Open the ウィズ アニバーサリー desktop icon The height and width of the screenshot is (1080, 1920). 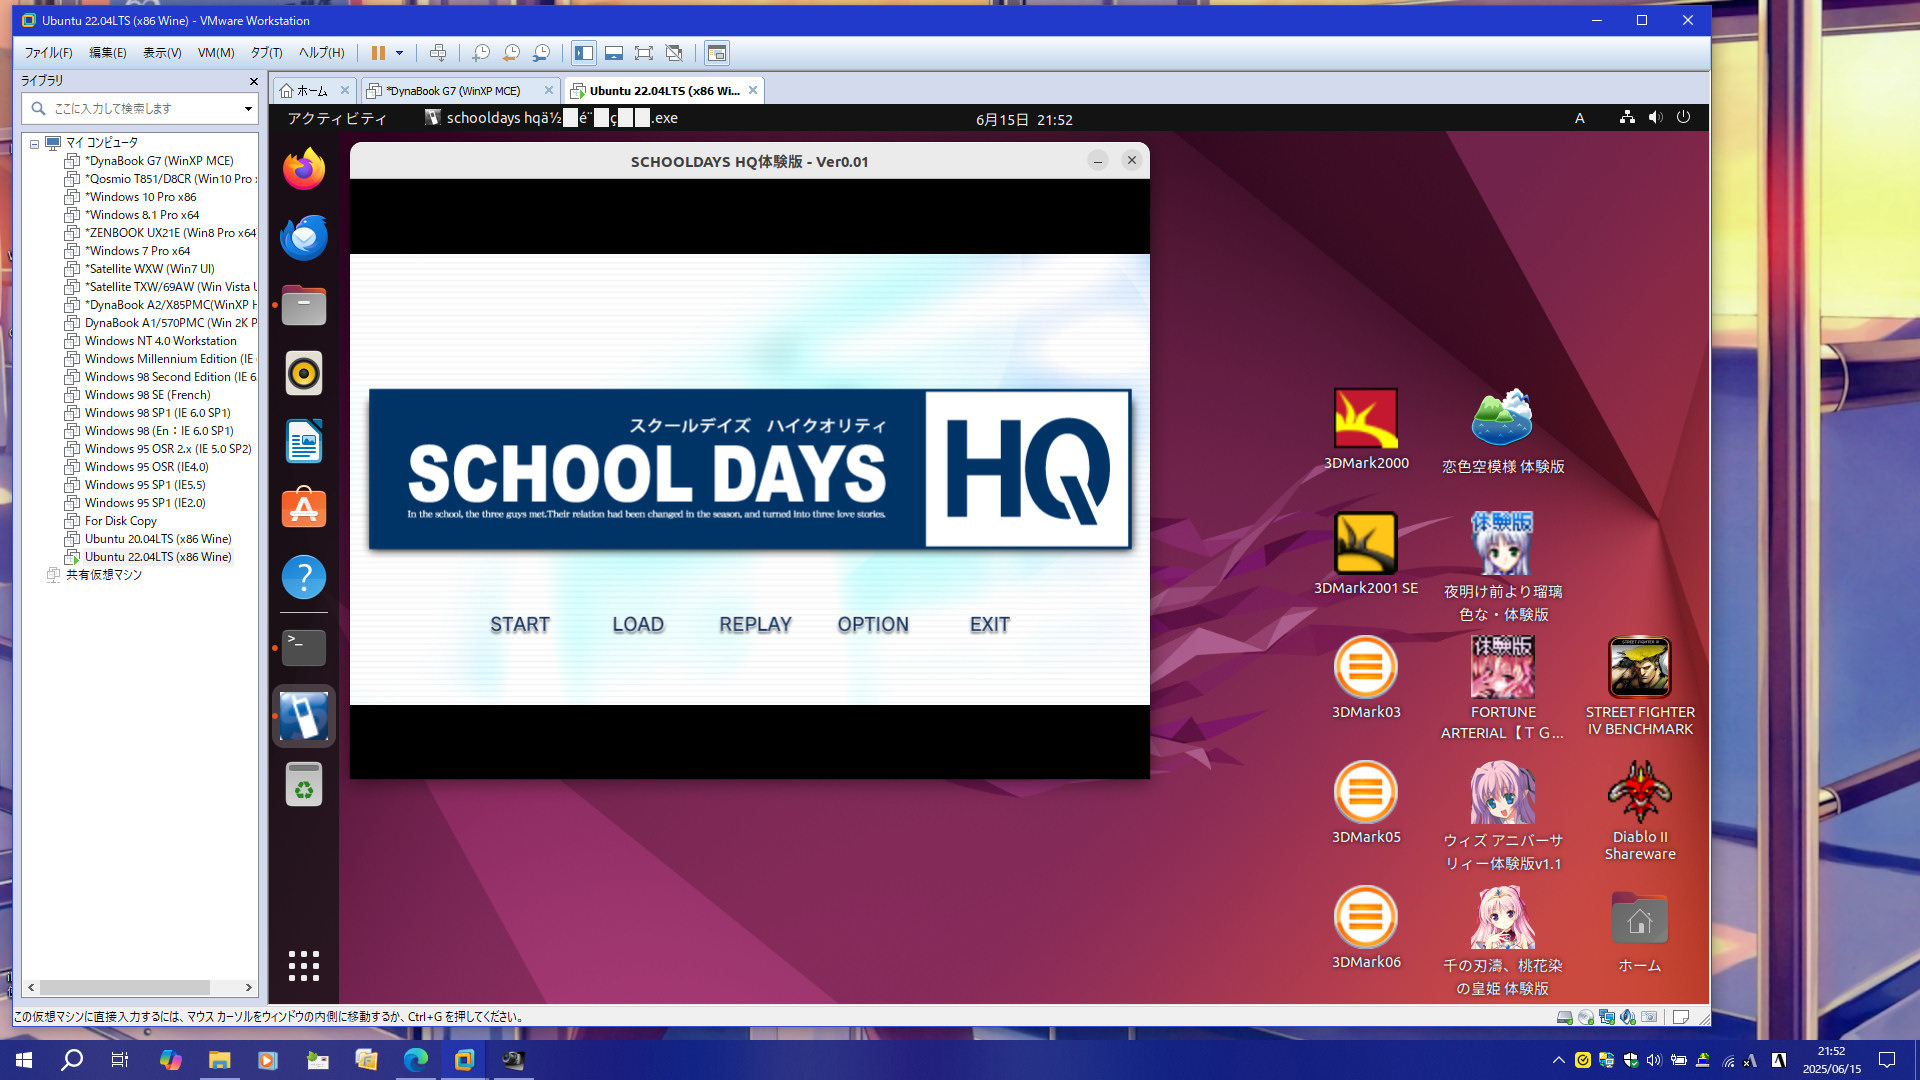pos(1503,816)
